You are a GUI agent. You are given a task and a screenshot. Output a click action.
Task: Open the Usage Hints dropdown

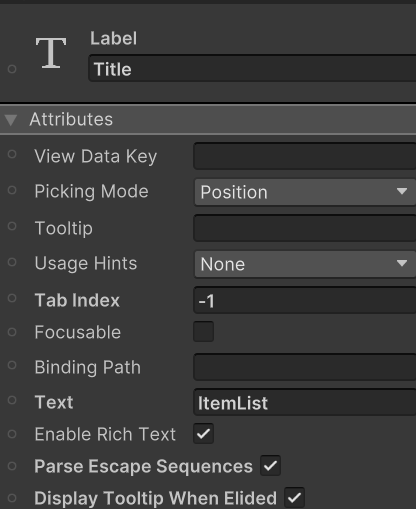click(x=305, y=264)
